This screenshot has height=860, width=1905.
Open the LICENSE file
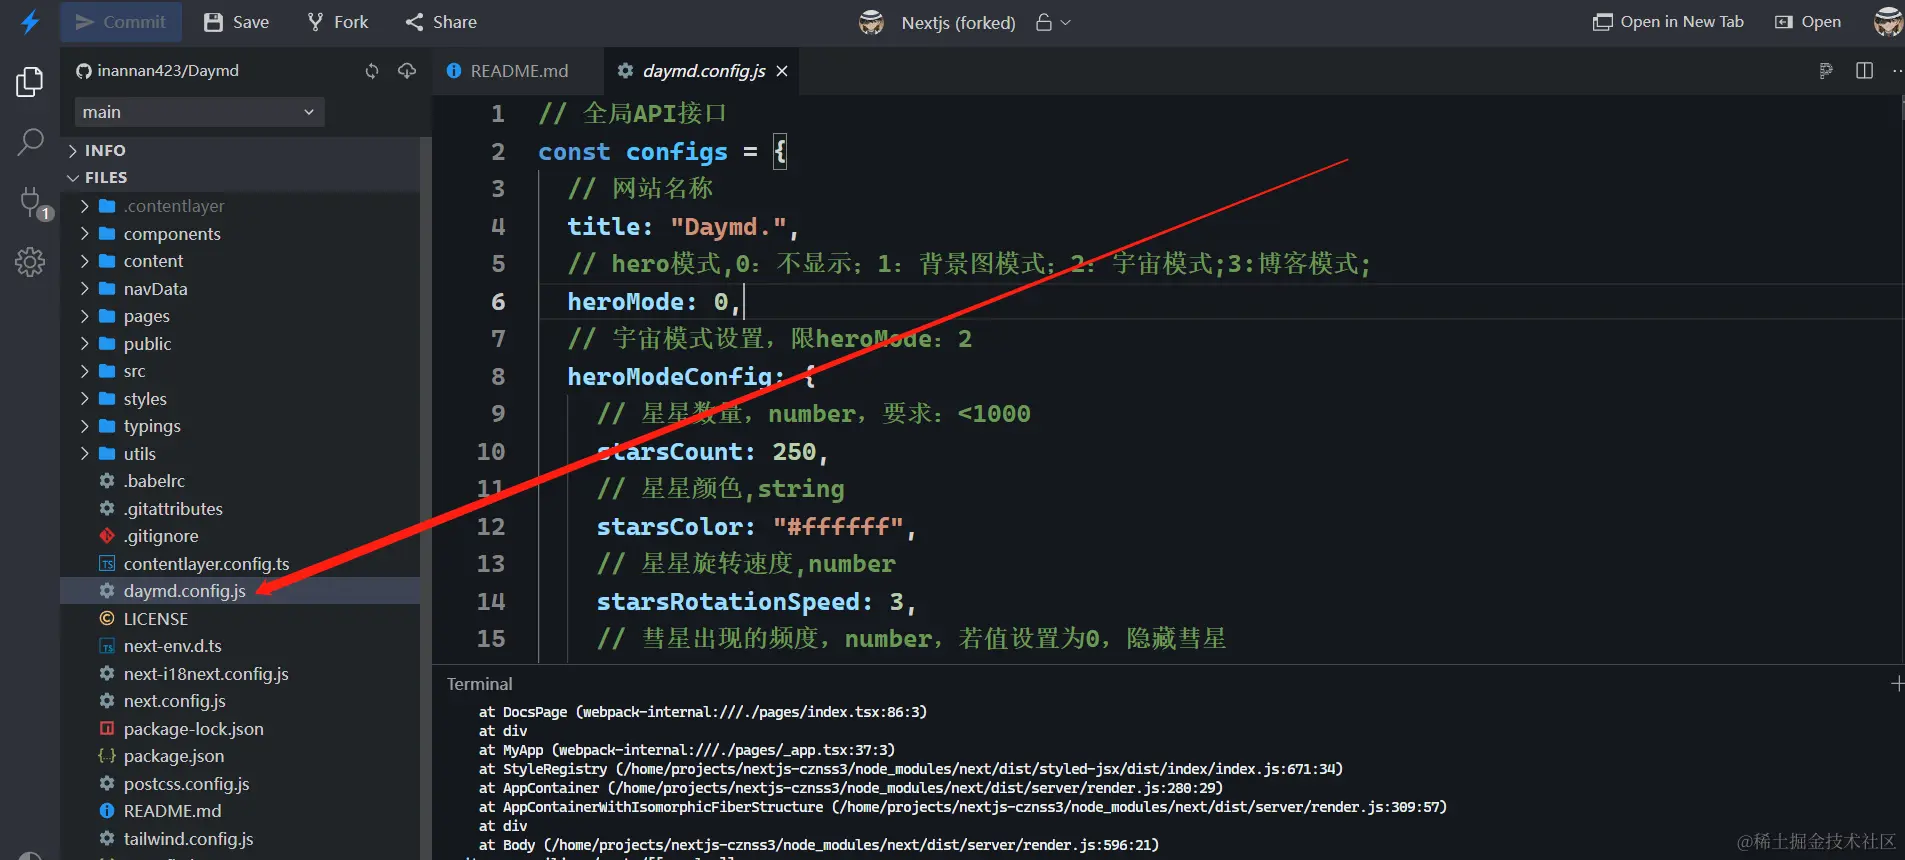click(240, 619)
